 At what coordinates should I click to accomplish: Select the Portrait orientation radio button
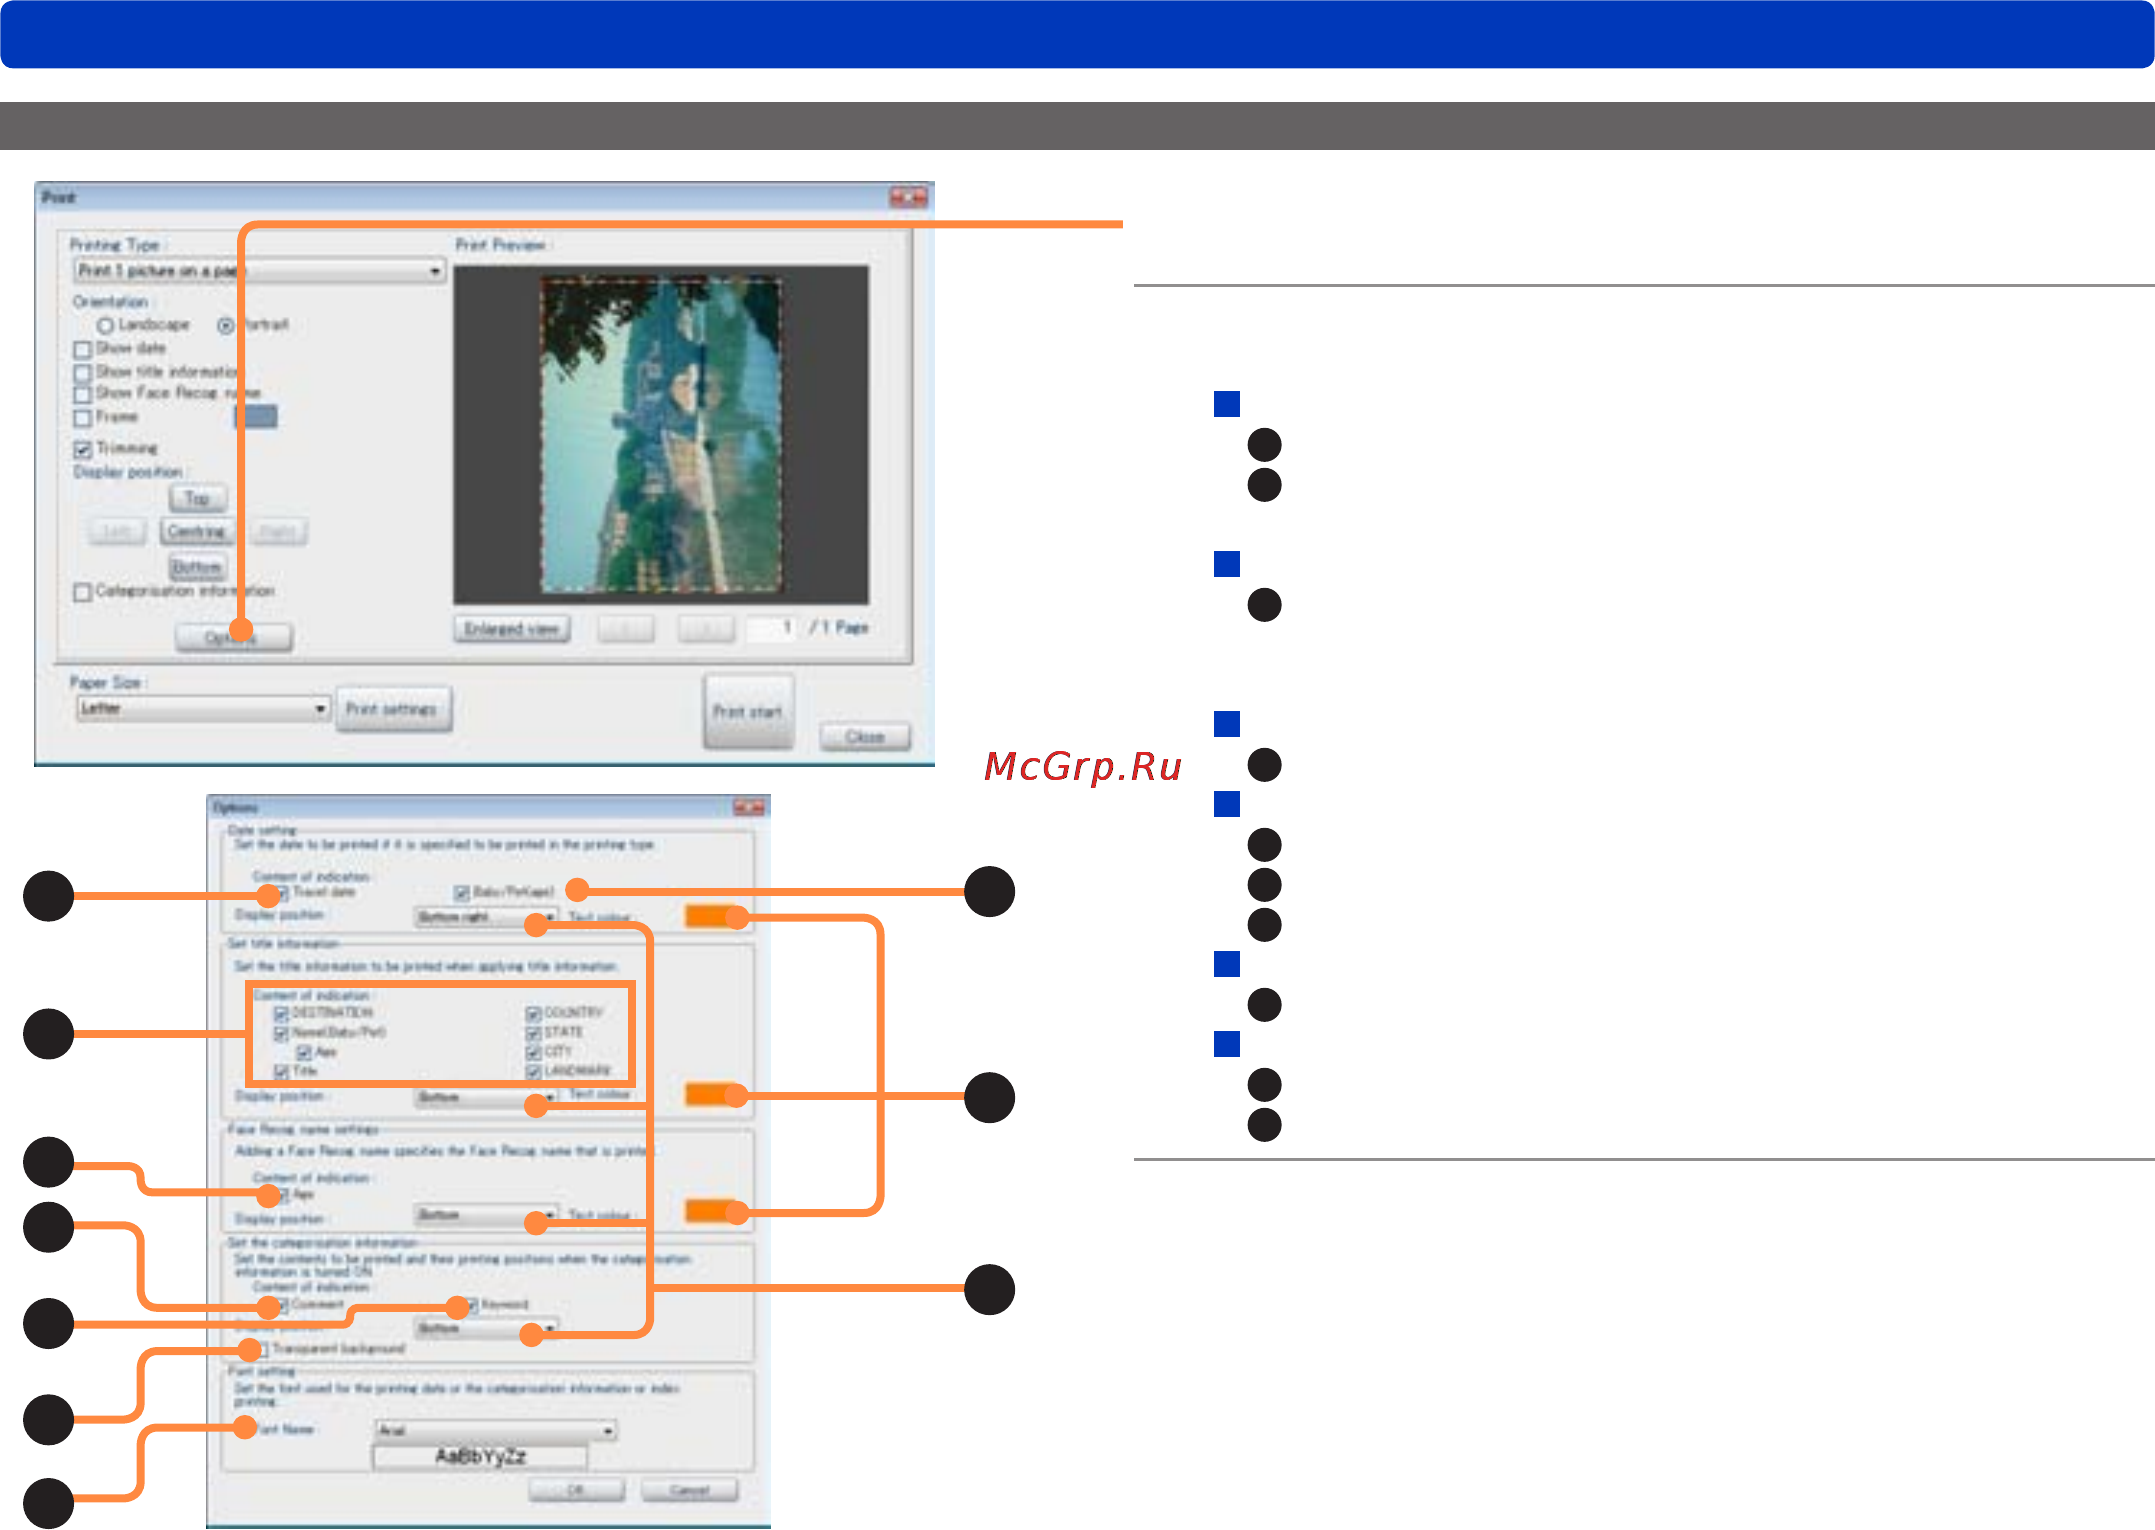pyautogui.click(x=226, y=326)
